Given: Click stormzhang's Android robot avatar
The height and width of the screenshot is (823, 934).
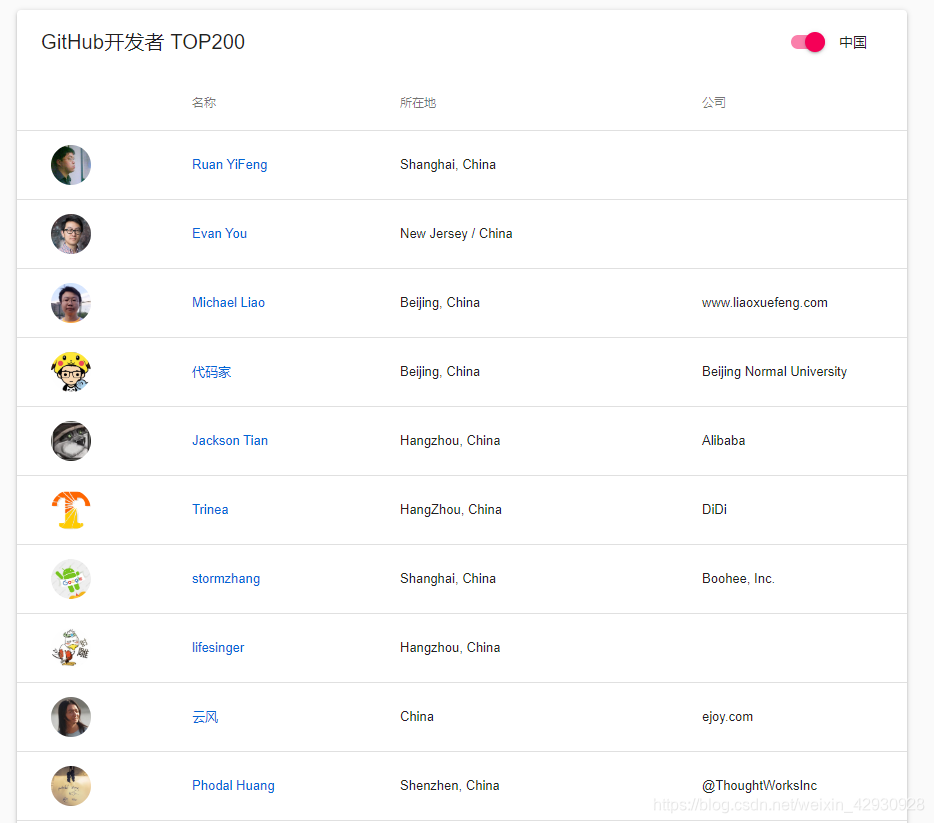Looking at the screenshot, I should (x=71, y=579).
